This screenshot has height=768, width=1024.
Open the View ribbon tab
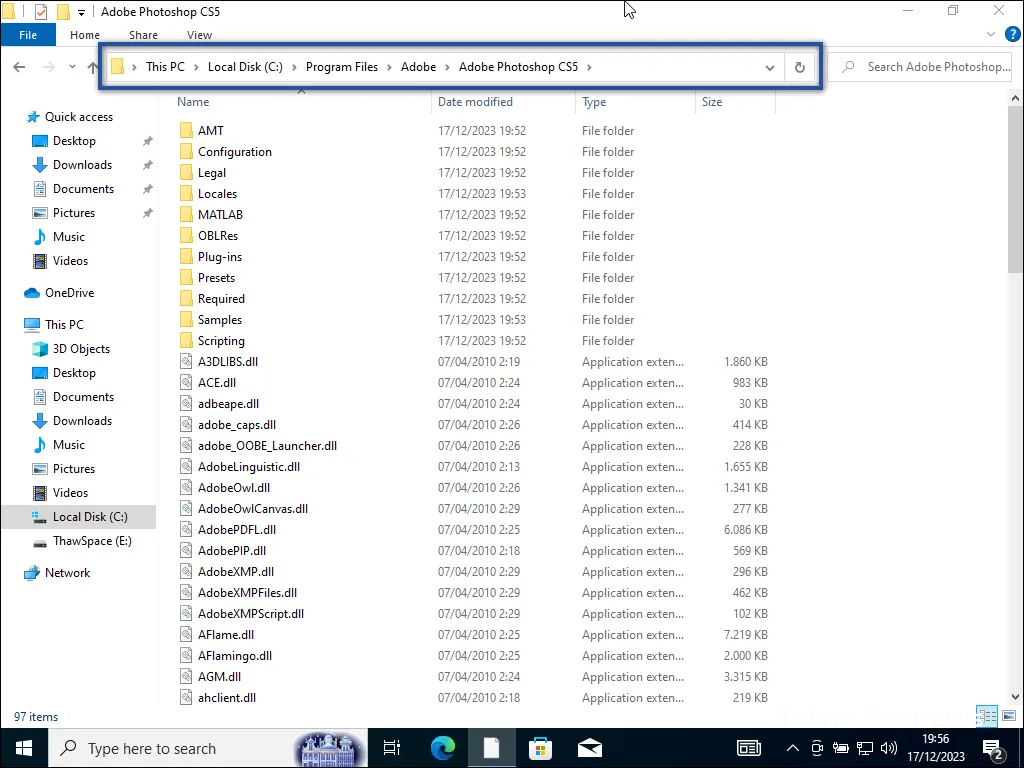199,35
